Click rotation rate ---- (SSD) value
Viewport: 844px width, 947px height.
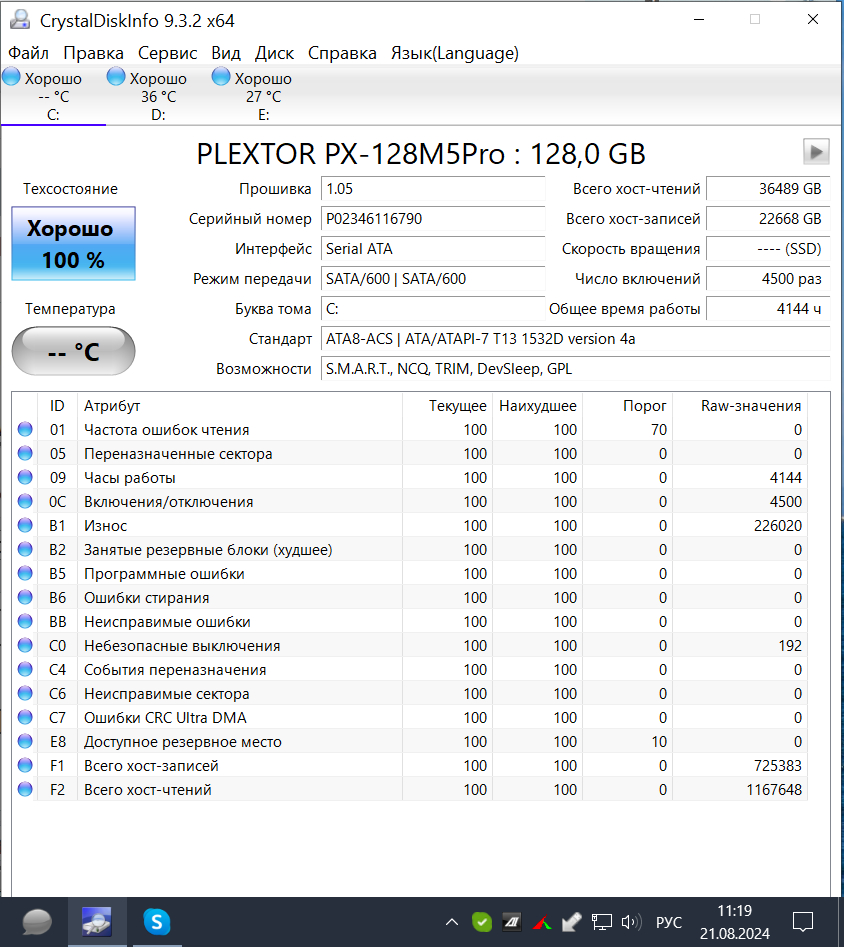click(x=768, y=249)
